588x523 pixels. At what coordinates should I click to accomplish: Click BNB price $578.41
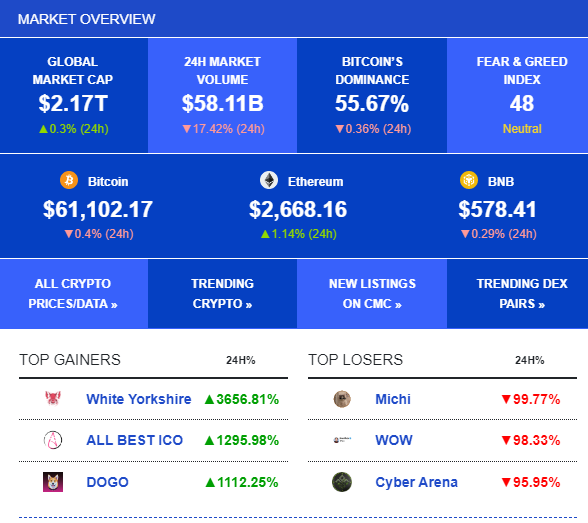pyautogui.click(x=497, y=209)
